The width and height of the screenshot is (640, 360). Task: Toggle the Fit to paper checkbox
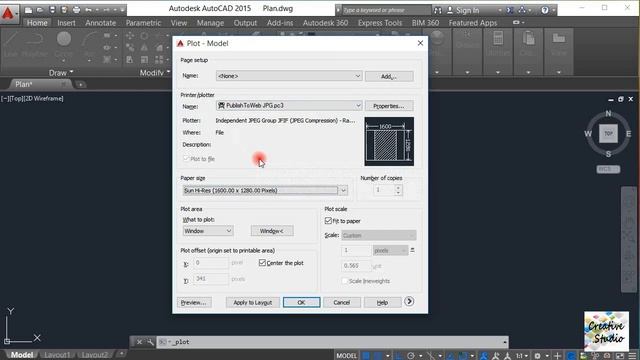(x=328, y=221)
